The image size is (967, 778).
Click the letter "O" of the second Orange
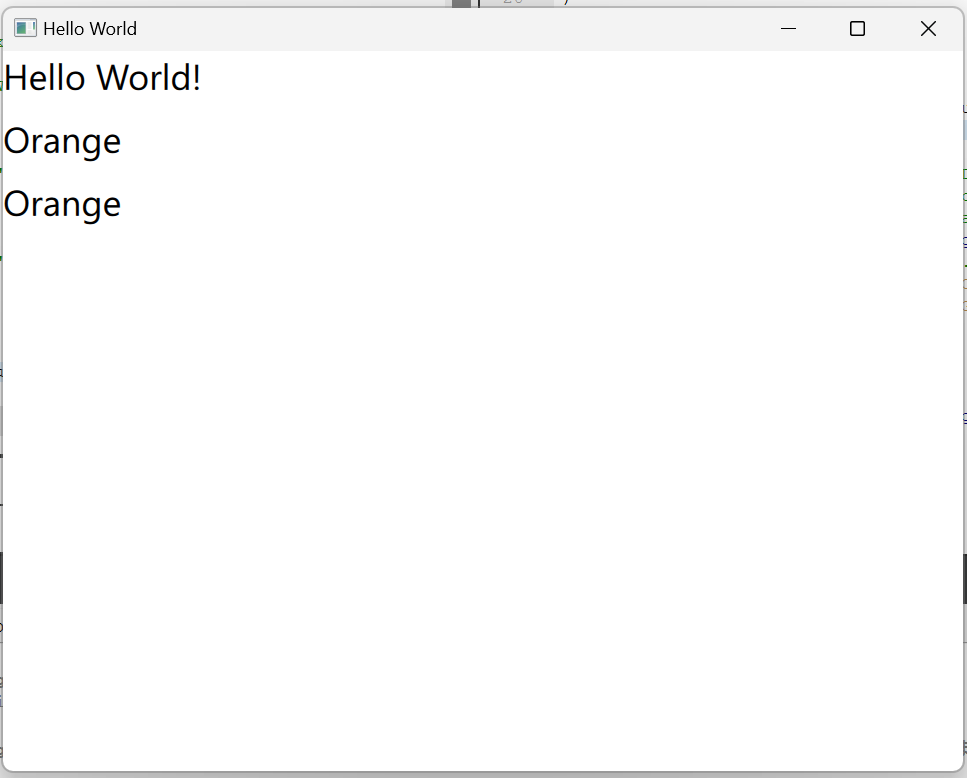[x=17, y=204]
